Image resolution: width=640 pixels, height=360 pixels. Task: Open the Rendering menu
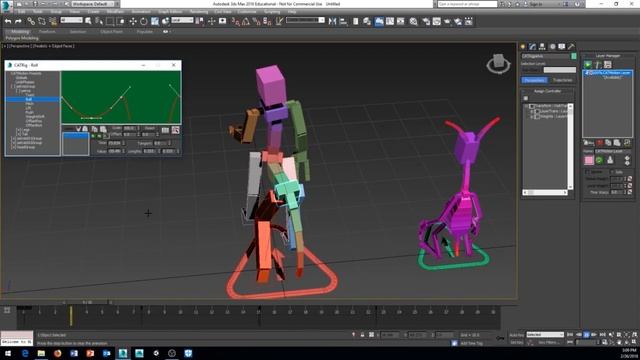[x=199, y=12]
